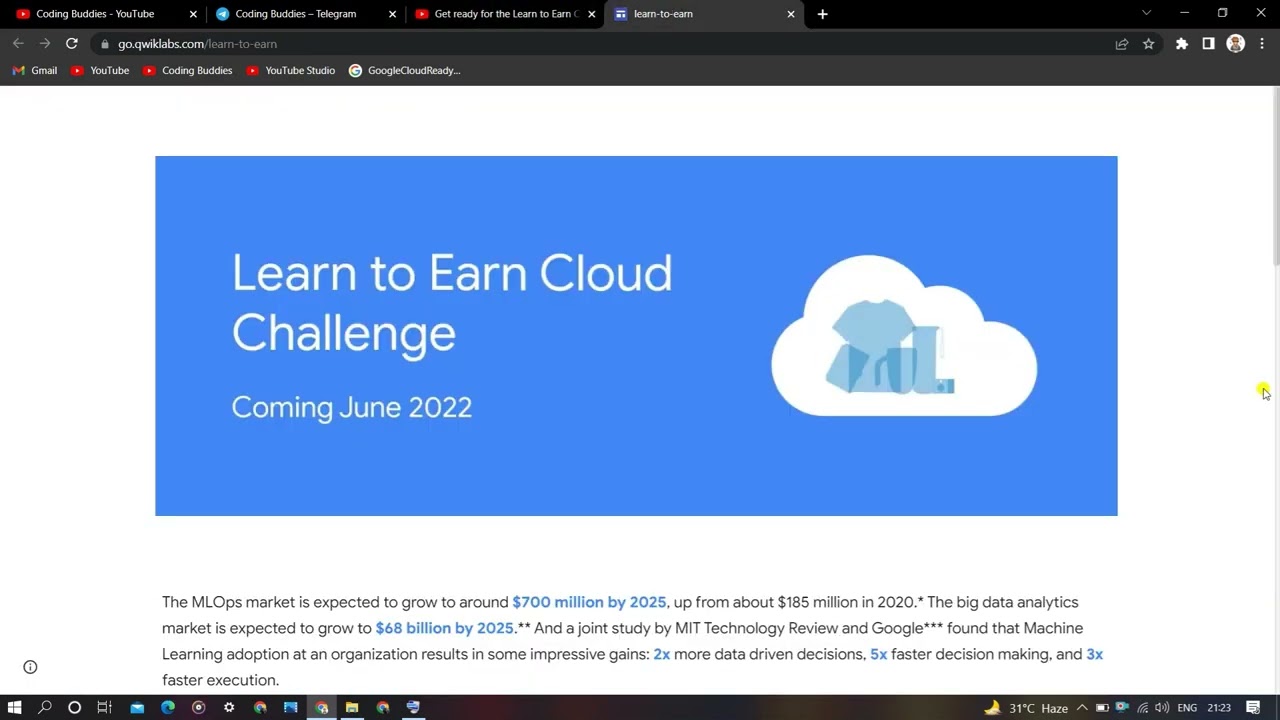1280x720 pixels.
Task: Open the Get ready for the Learn to Earn tab
Action: [505, 14]
